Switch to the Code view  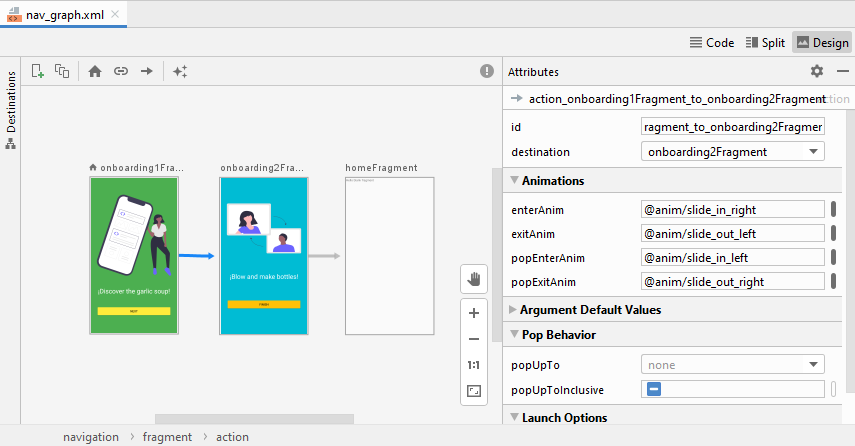point(712,43)
